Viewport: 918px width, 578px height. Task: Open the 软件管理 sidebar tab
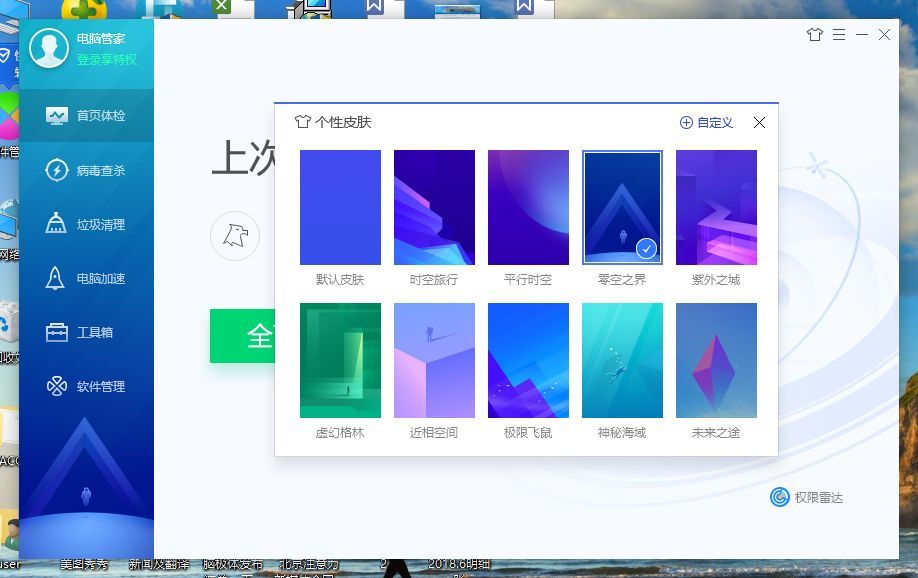87,386
